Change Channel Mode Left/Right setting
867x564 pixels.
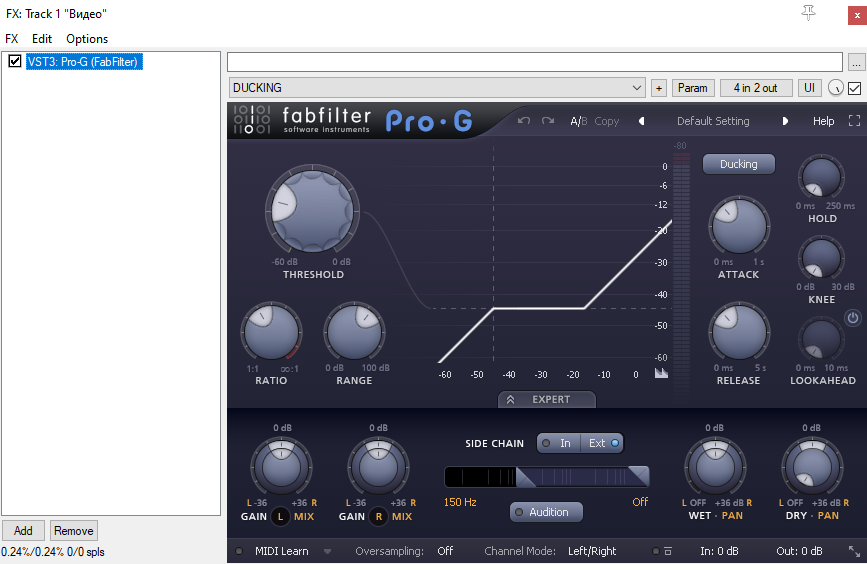click(592, 551)
